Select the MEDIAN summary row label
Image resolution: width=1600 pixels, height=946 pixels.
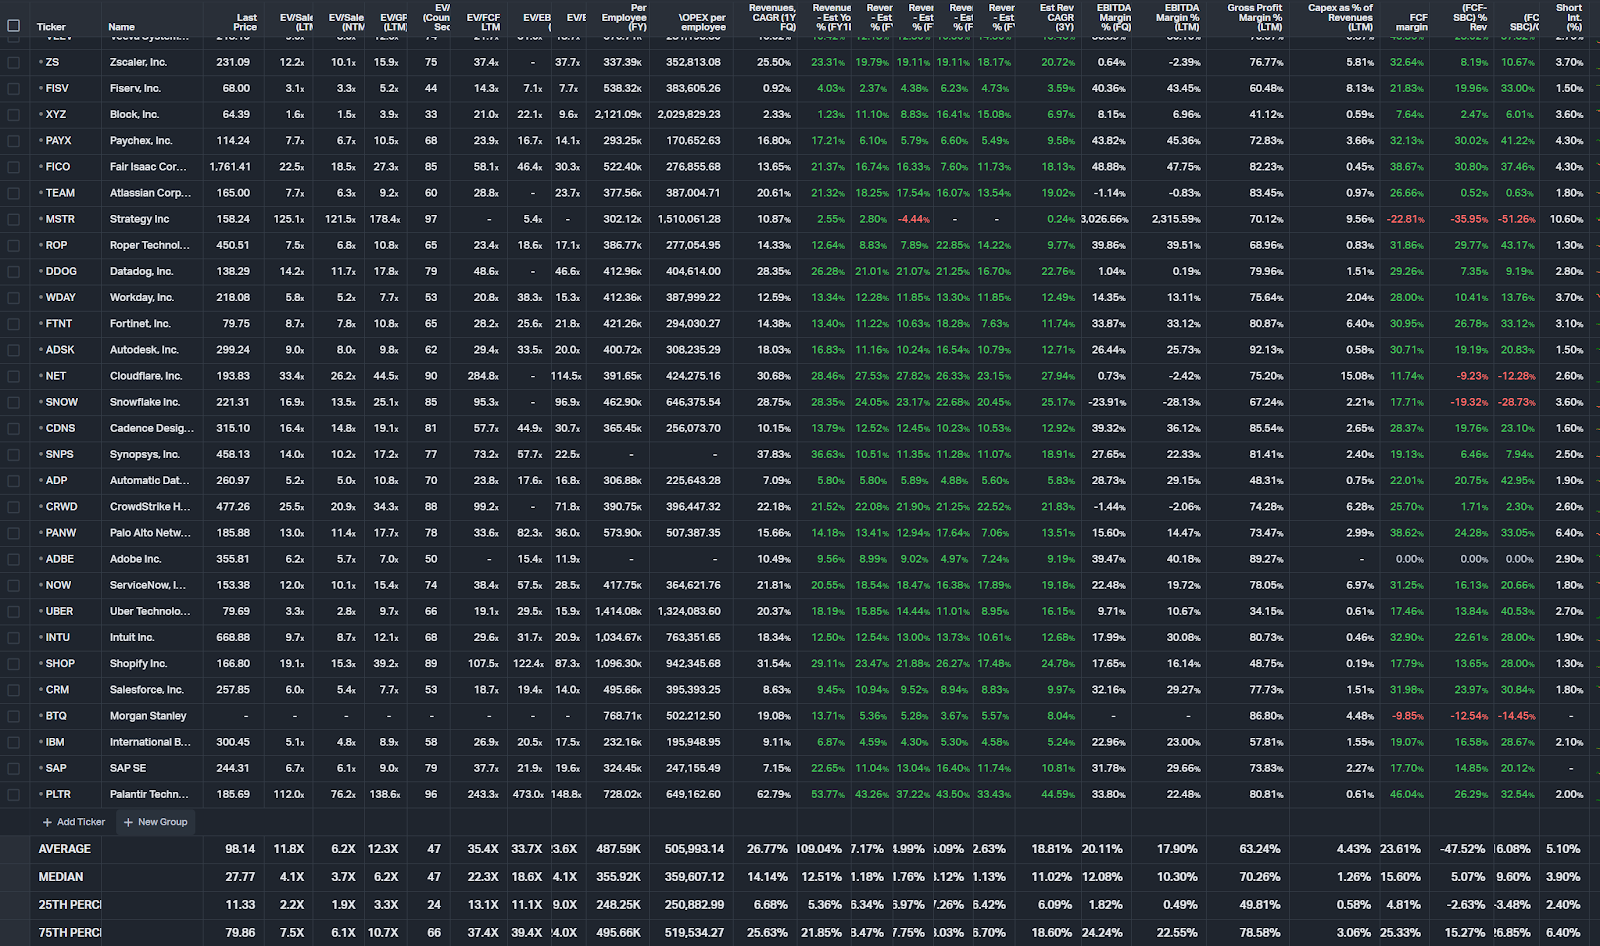(61, 877)
